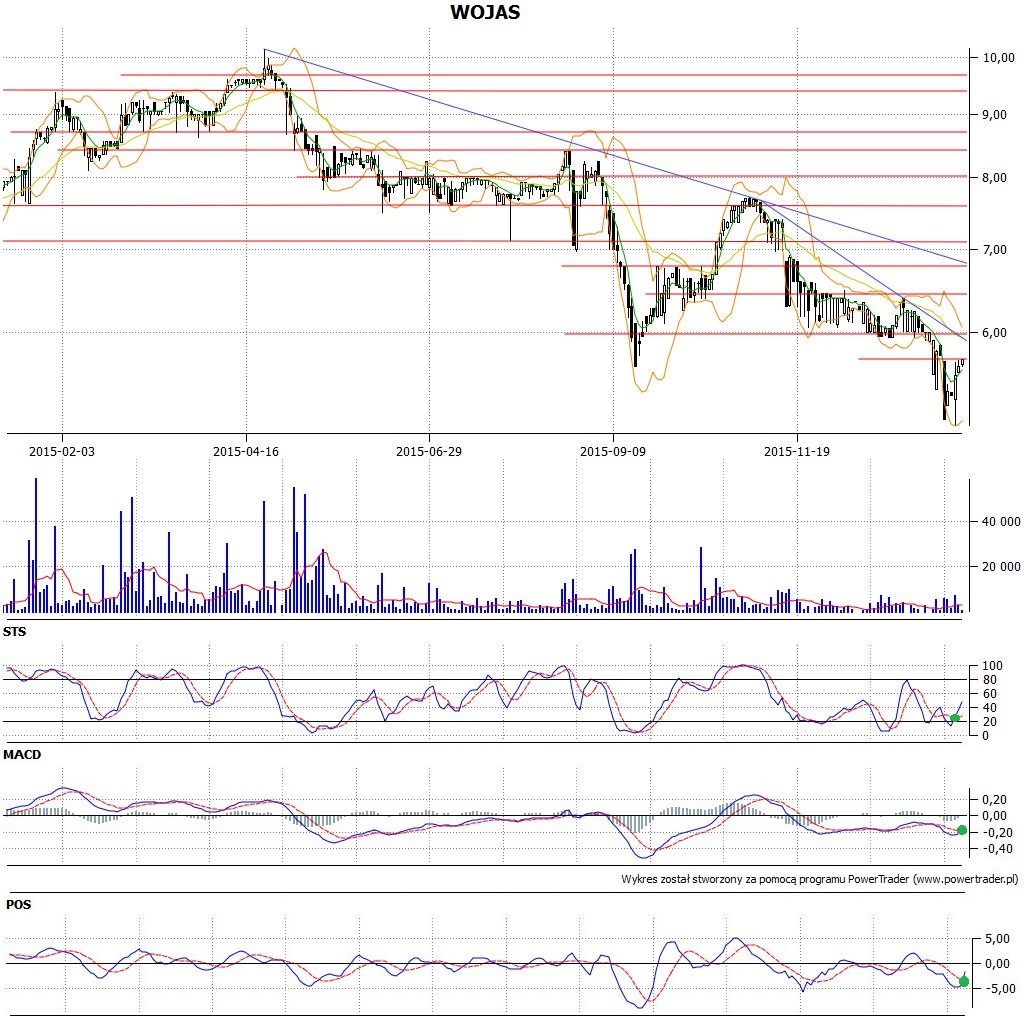The width and height of the screenshot is (1024, 1017).
Task: Select the 2015-11-19 date label
Action: point(797,451)
